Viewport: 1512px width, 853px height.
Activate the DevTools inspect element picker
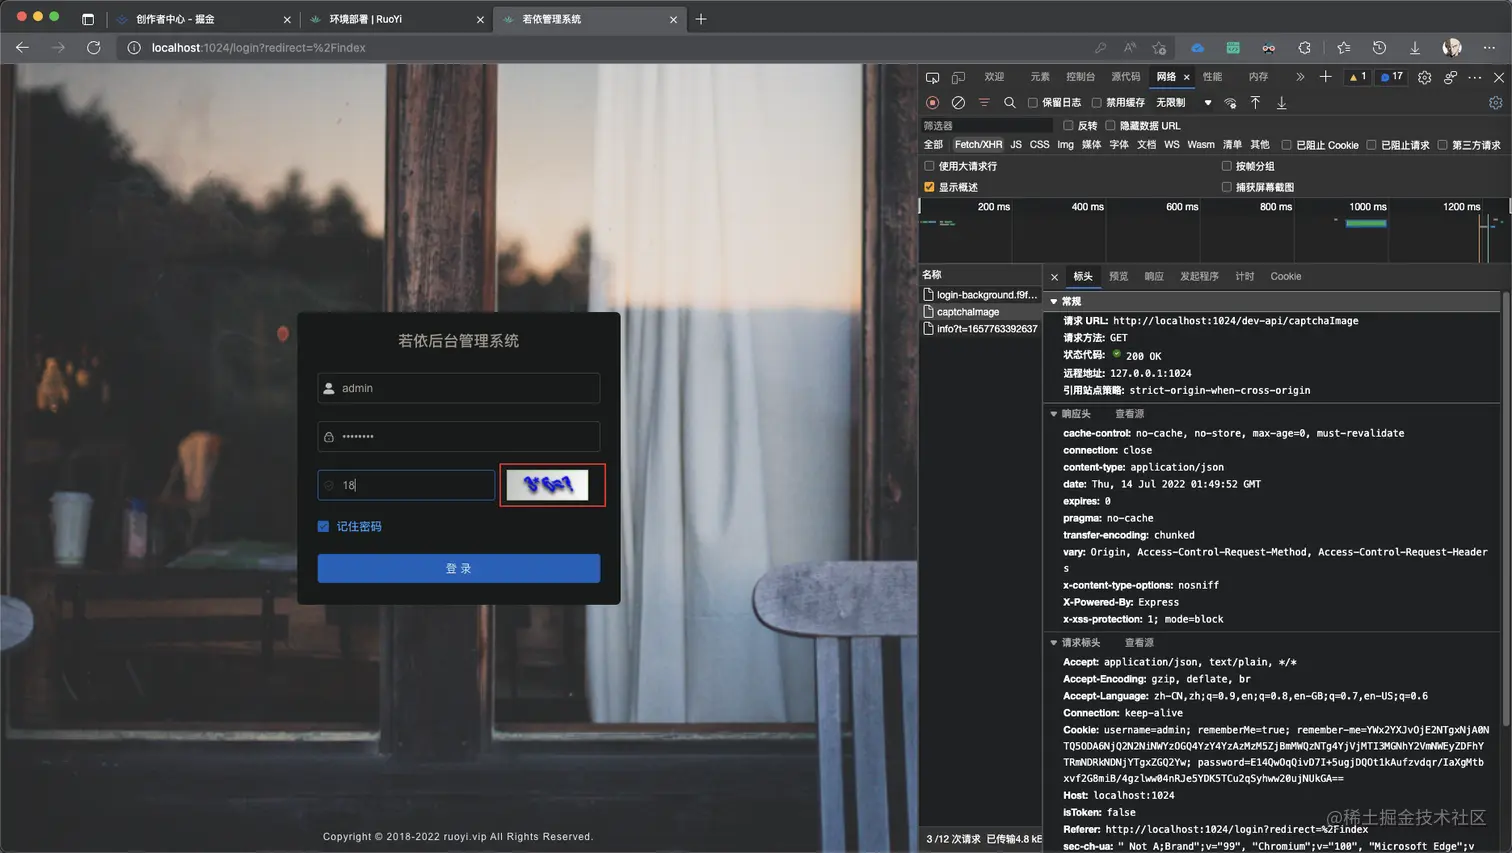932,77
